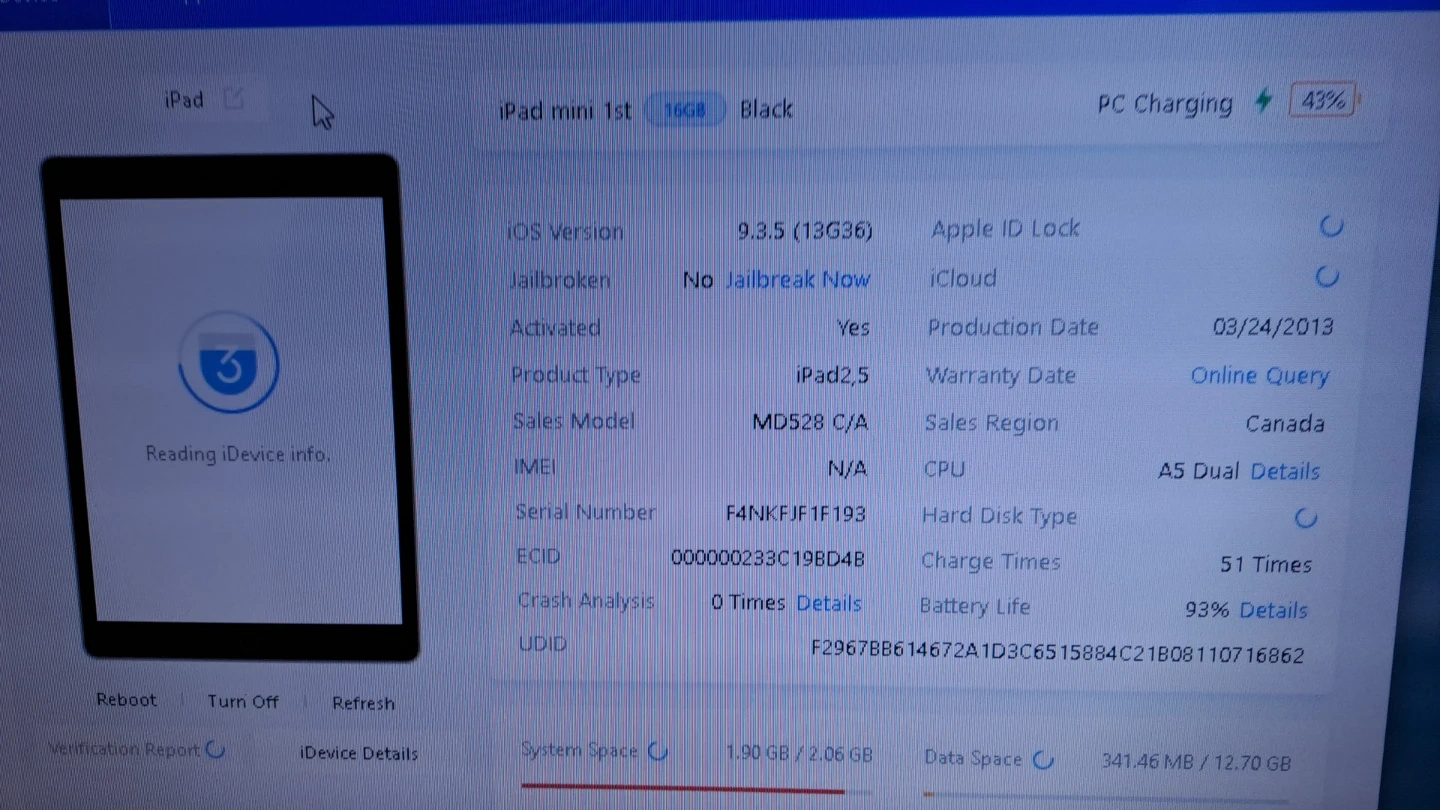This screenshot has height=810, width=1440.
Task: Click the iCloud status loading spinner
Action: coord(1327,277)
